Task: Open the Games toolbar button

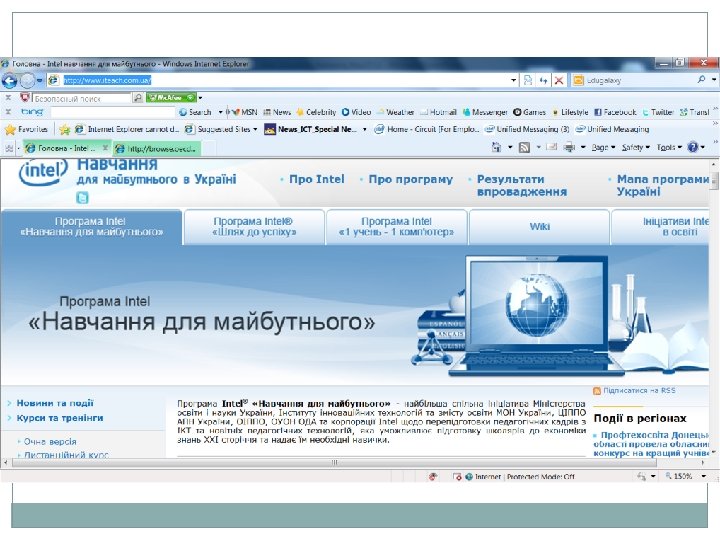Action: tap(529, 112)
